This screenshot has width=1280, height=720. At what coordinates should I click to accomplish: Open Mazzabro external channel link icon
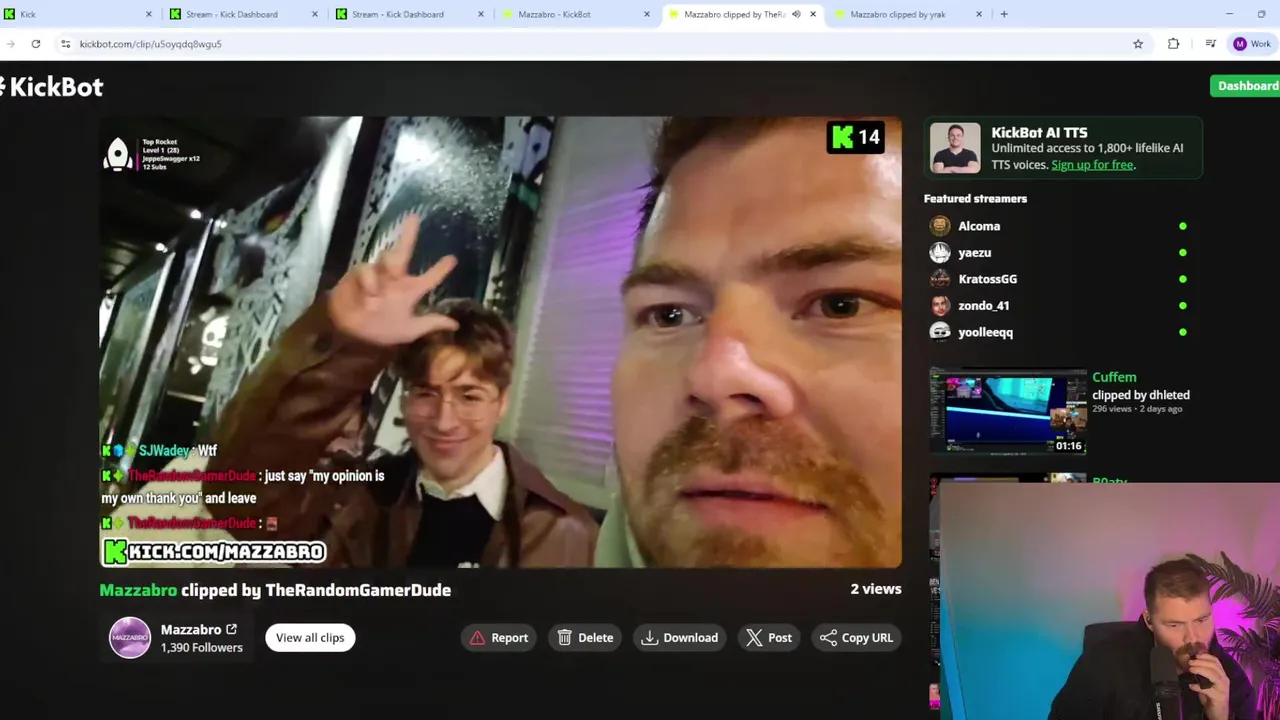[x=232, y=629]
